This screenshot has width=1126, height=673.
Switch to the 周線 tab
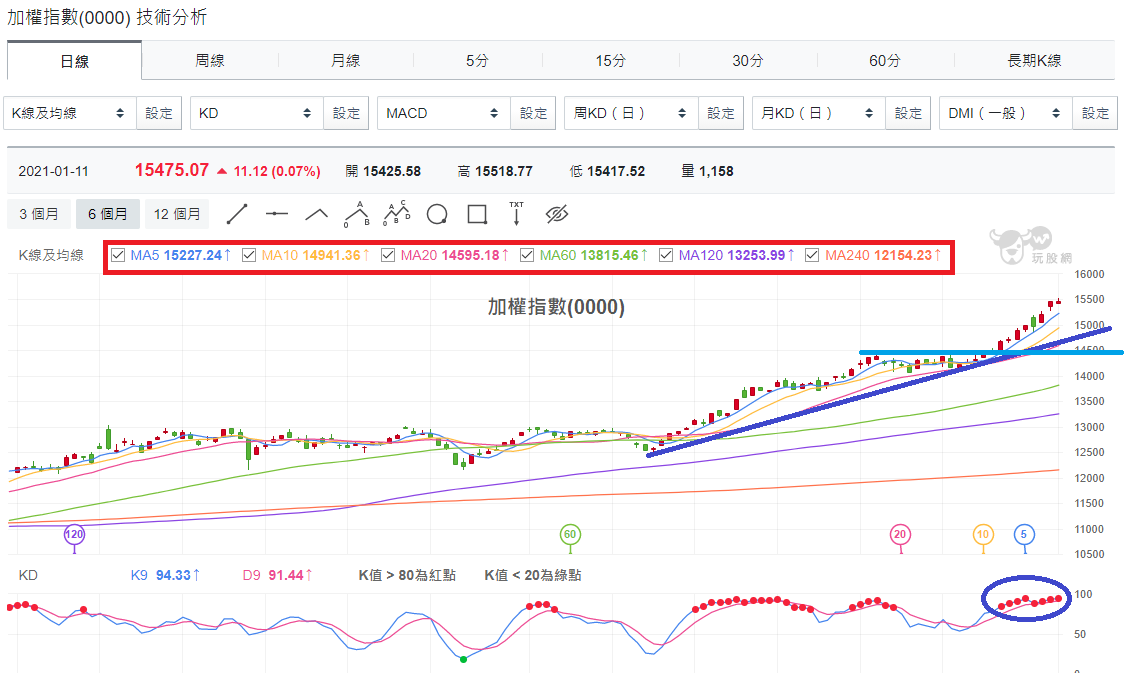[x=210, y=61]
